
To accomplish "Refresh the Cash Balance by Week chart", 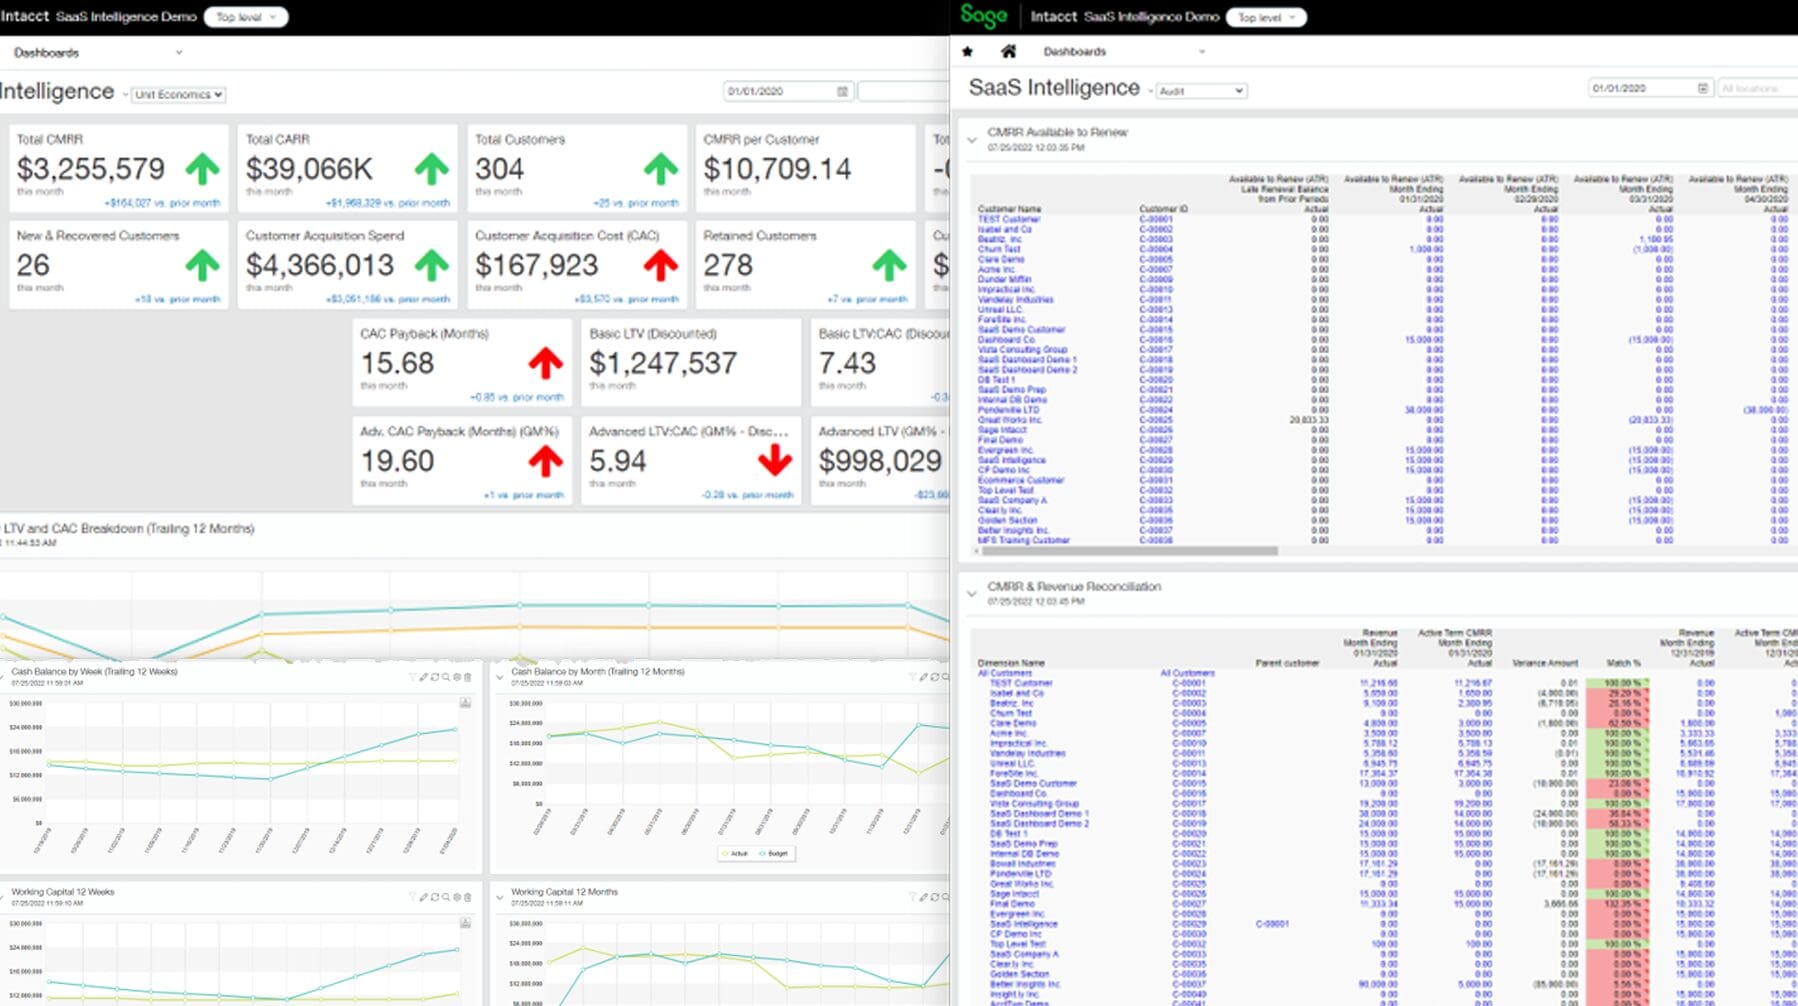I will (435, 677).
